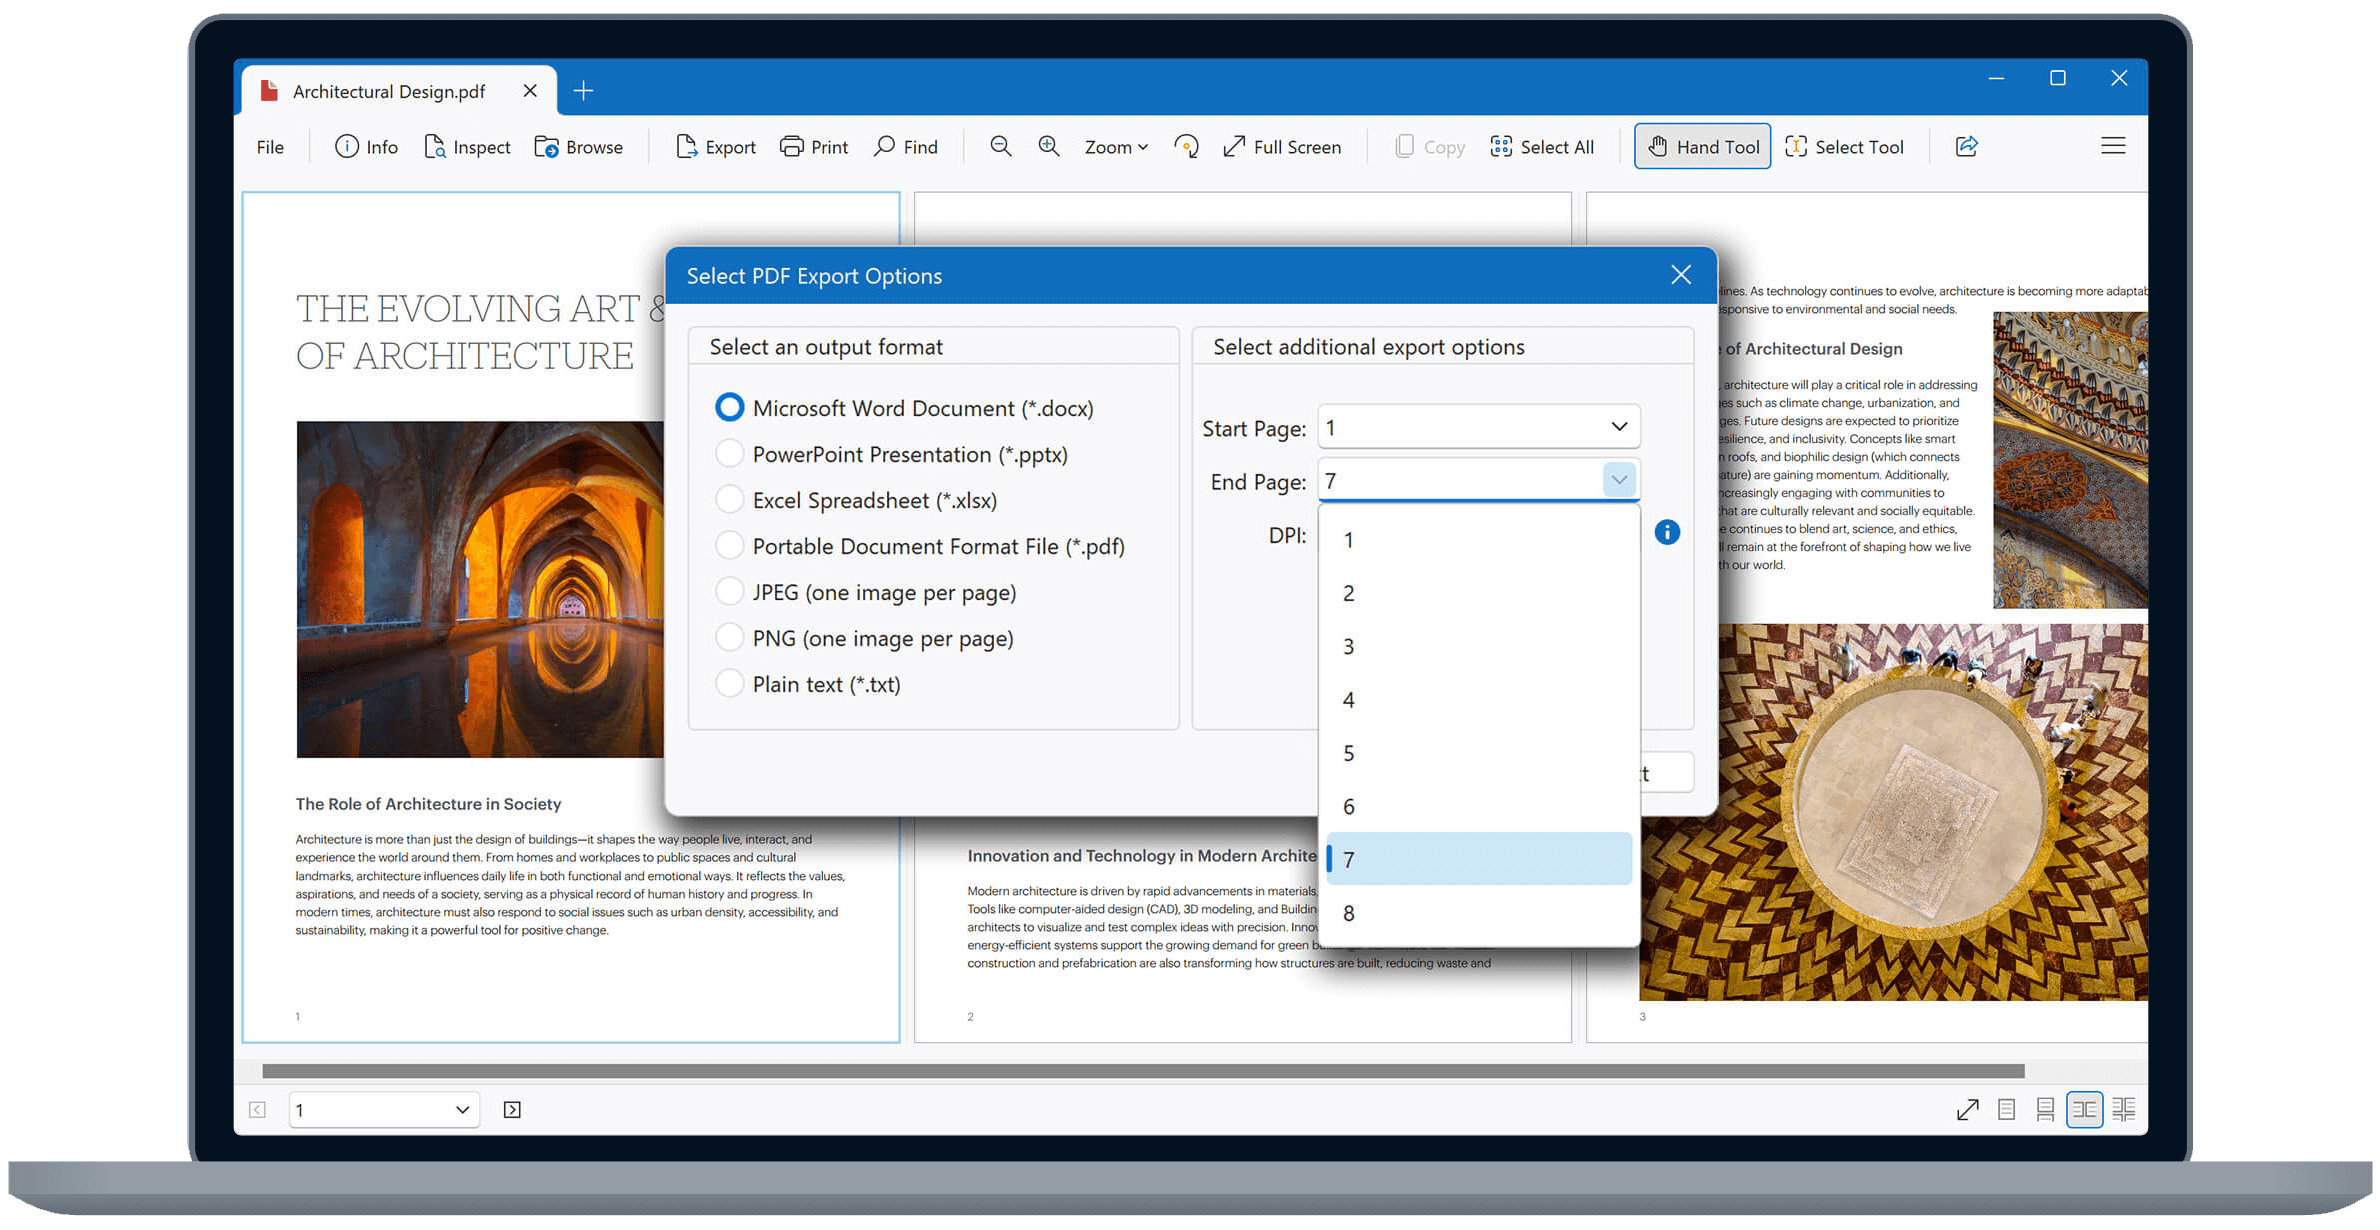This screenshot has width=2380, height=1230.
Task: Switch to the Architectural Design.pdf tab
Action: (389, 90)
